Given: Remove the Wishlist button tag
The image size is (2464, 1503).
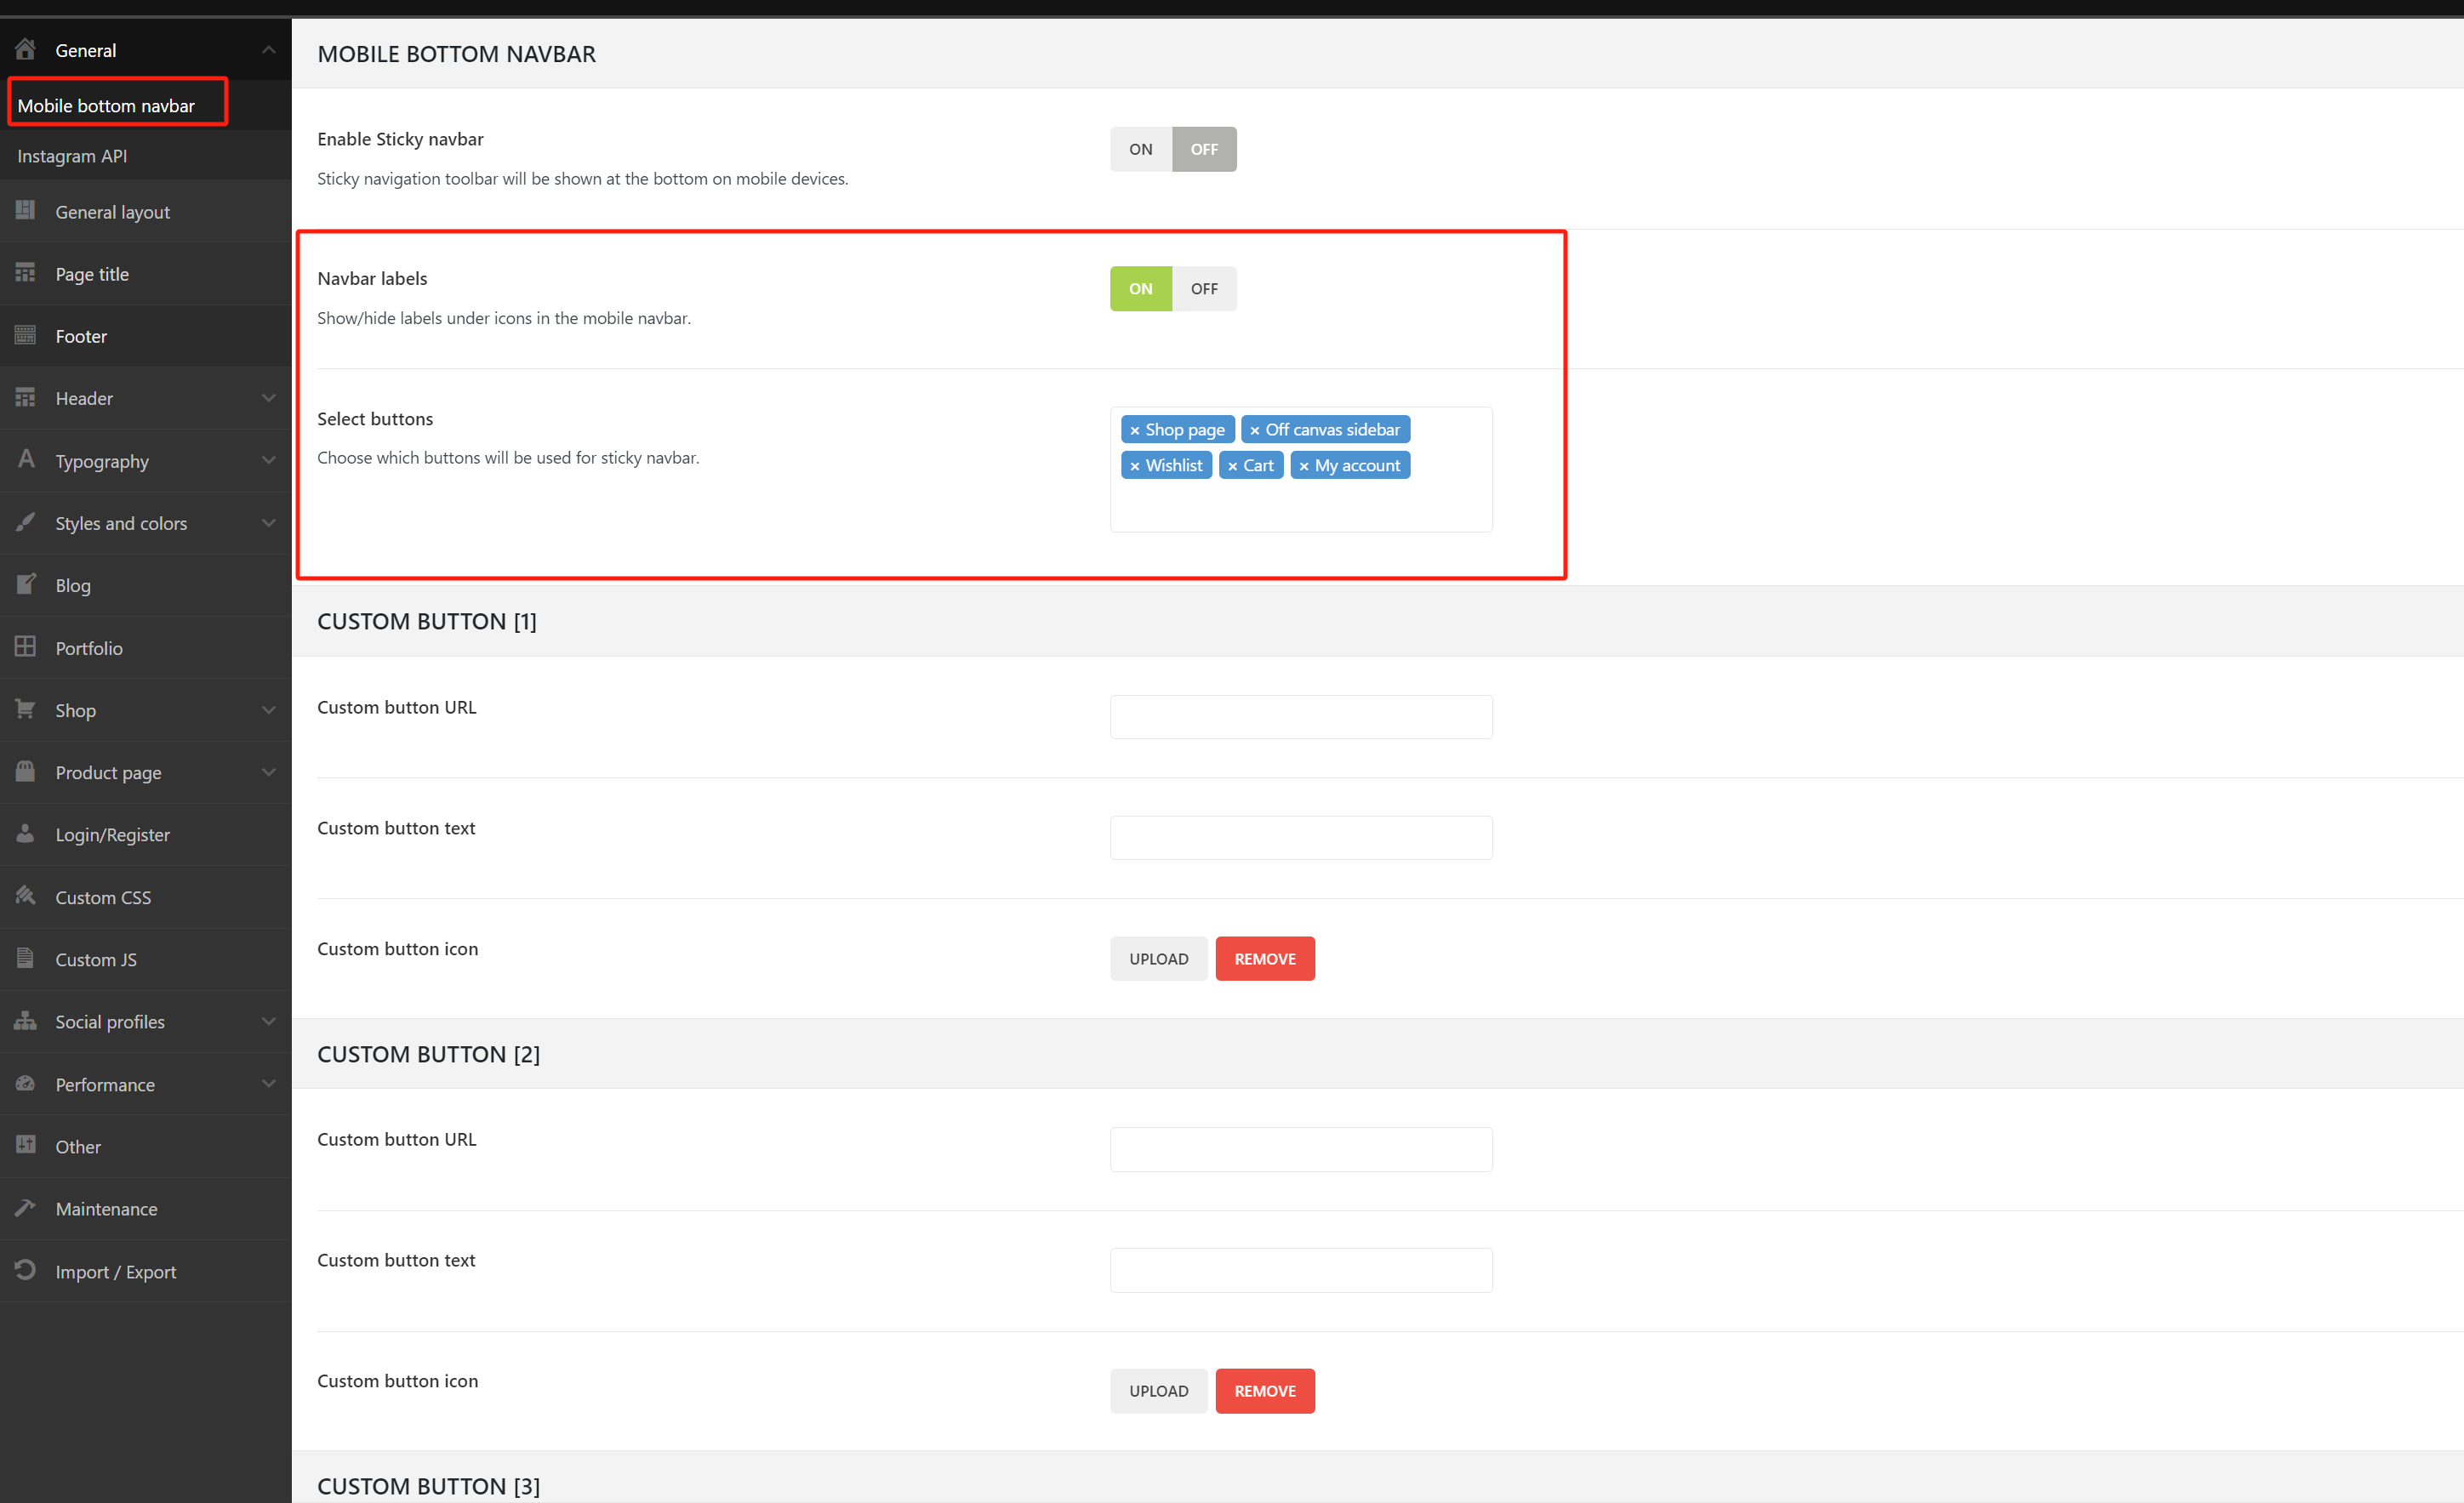Looking at the screenshot, I should 1135,465.
